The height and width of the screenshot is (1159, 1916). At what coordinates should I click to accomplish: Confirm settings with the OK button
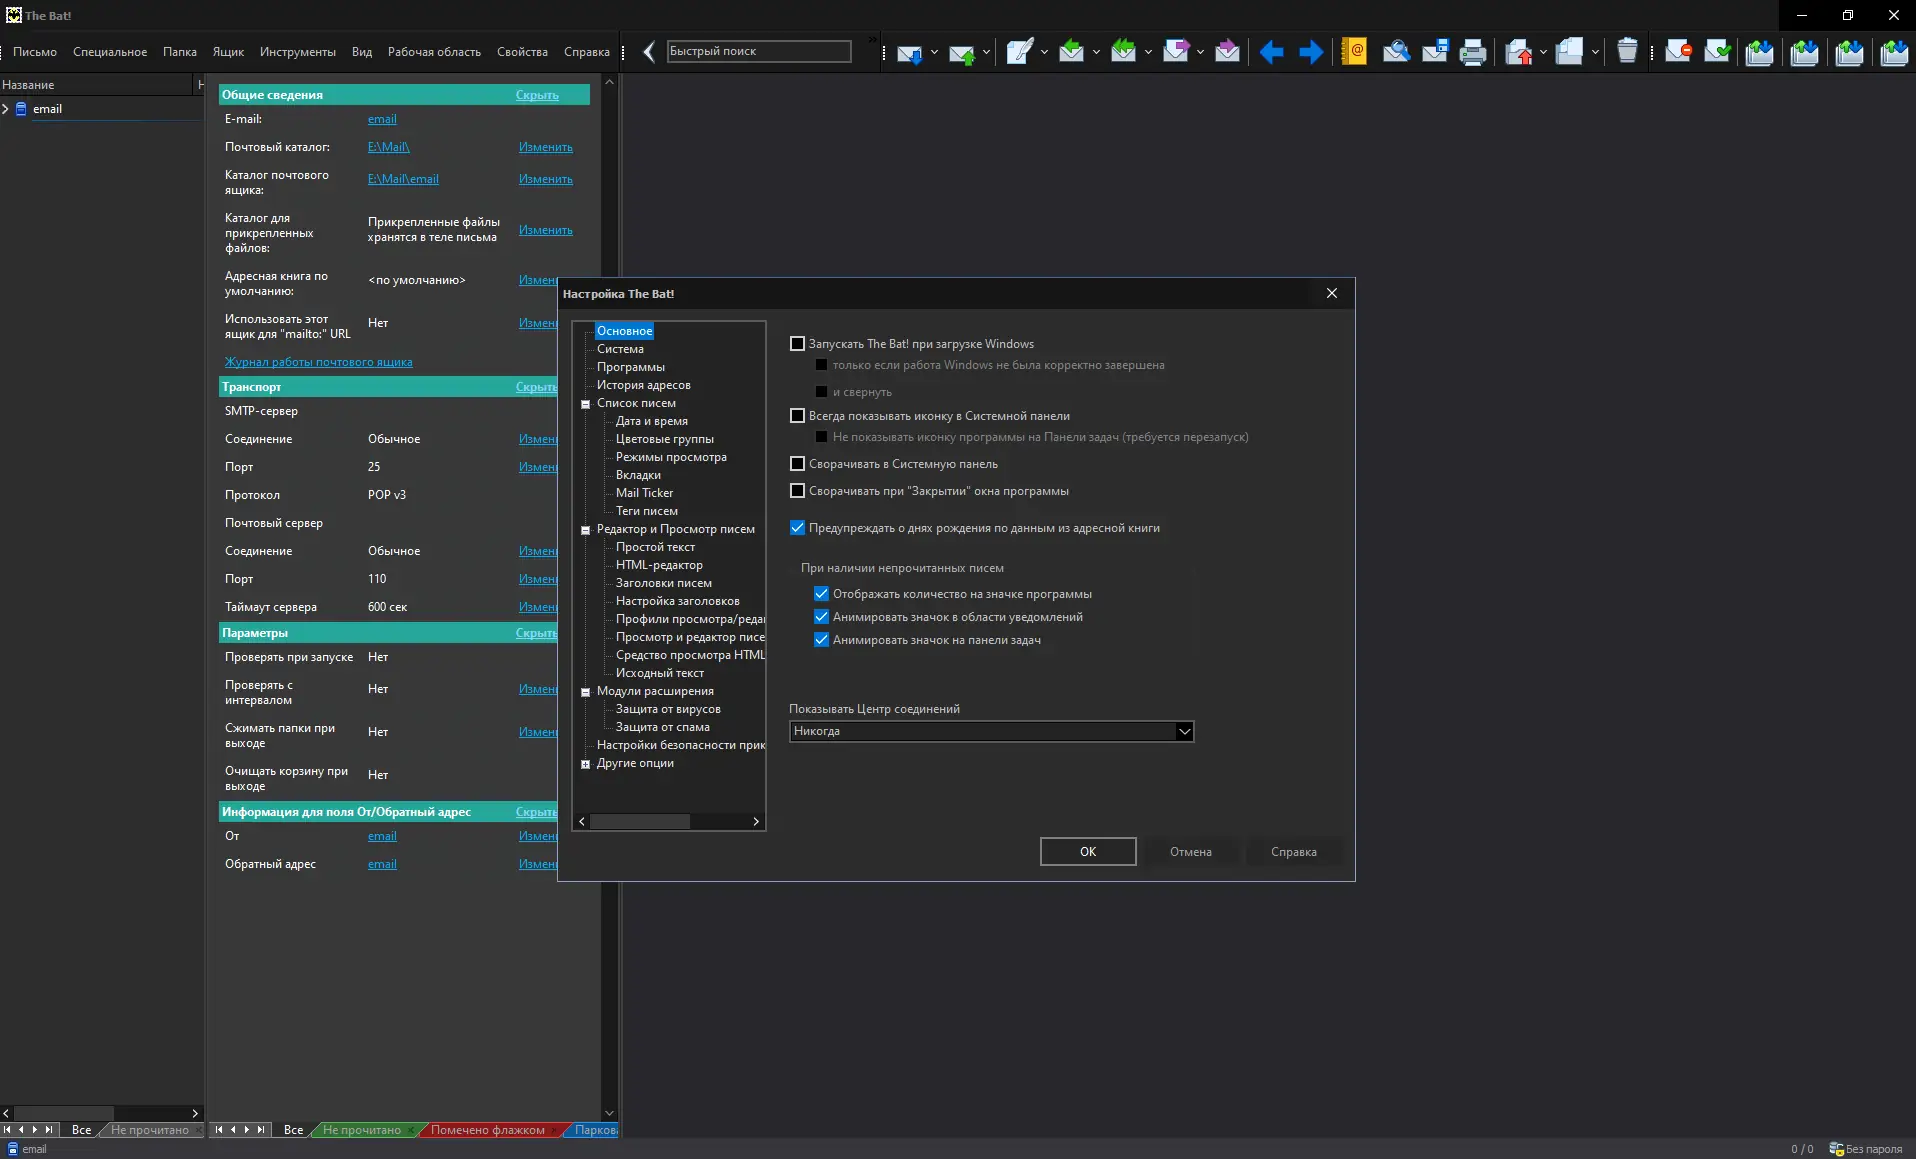coord(1088,852)
